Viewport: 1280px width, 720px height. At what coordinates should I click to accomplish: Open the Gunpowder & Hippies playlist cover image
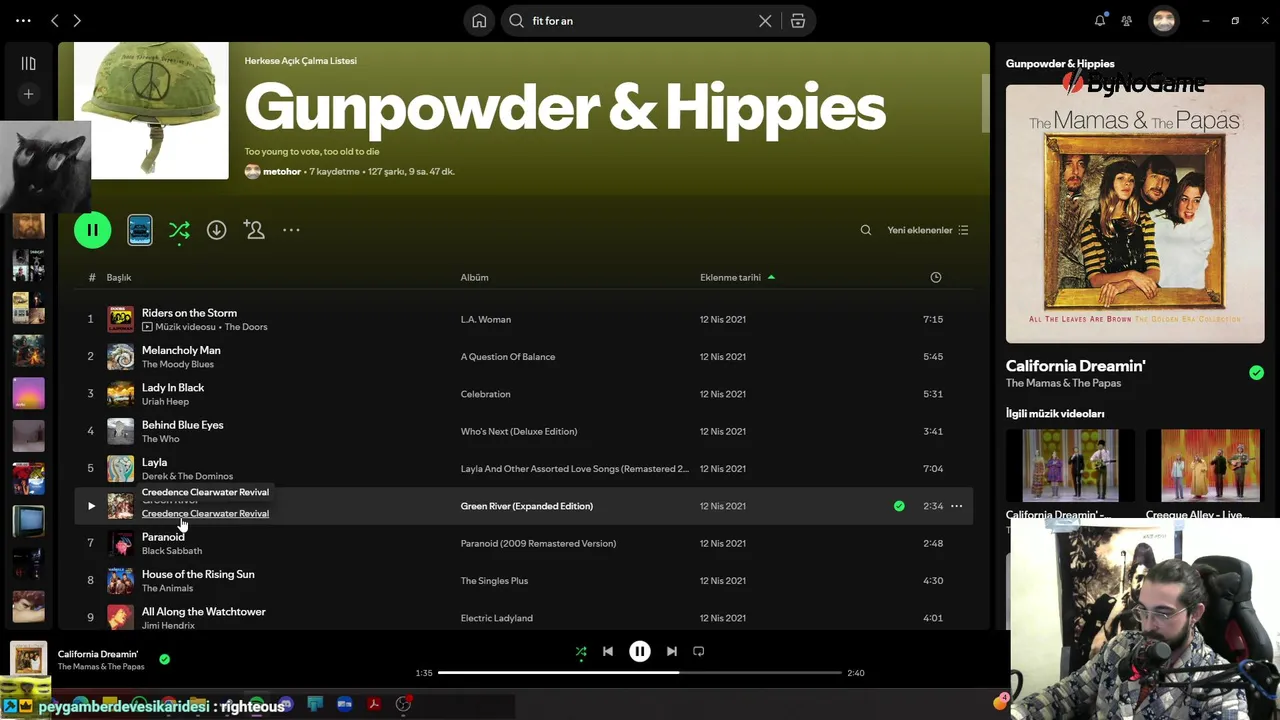coord(151,110)
